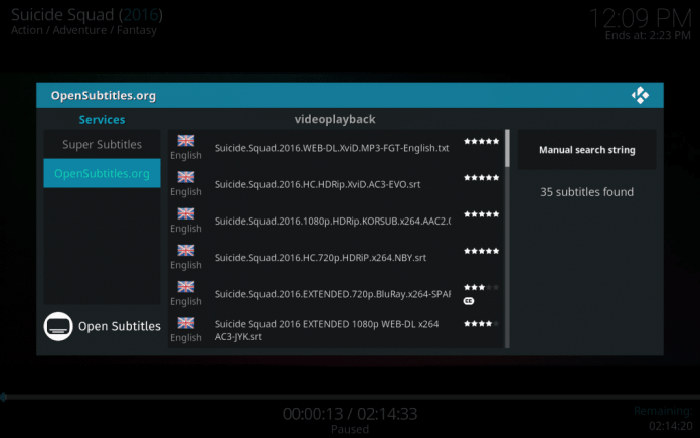Screen dimensions: 700x438
Task: Click the video seek bar position marker
Action: 3,397
